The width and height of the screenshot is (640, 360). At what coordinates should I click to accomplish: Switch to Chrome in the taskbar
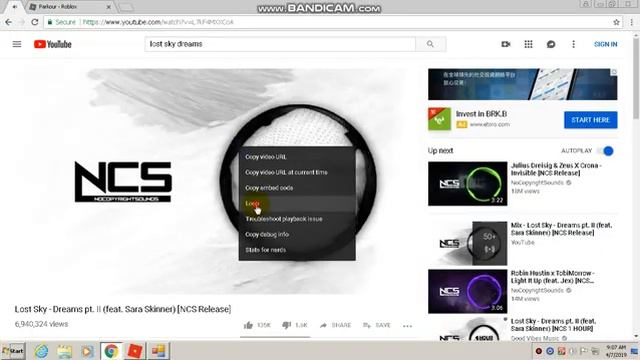point(111,351)
